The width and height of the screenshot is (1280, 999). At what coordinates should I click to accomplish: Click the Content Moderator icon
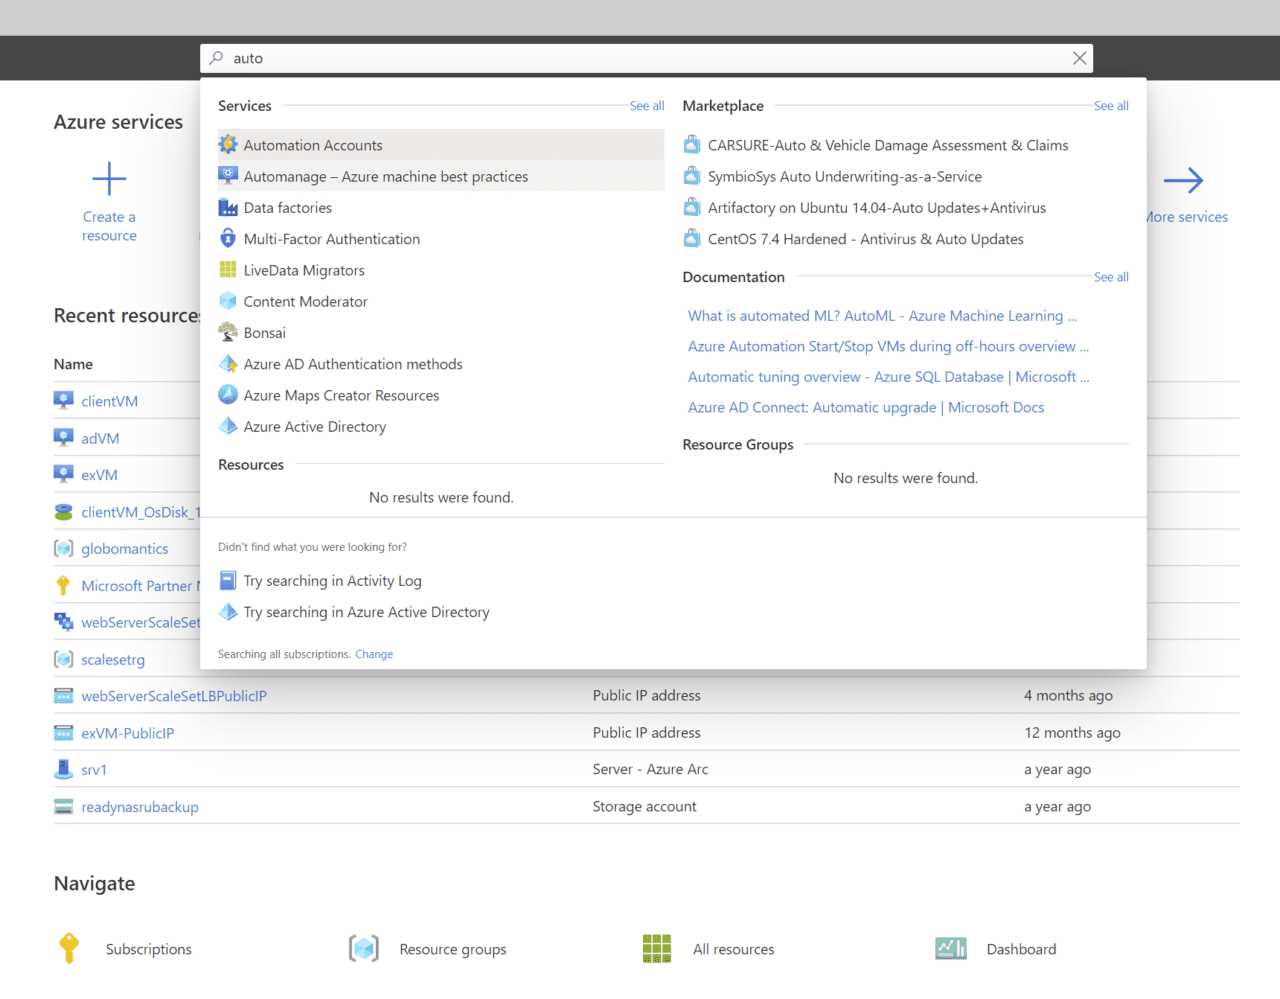228,301
